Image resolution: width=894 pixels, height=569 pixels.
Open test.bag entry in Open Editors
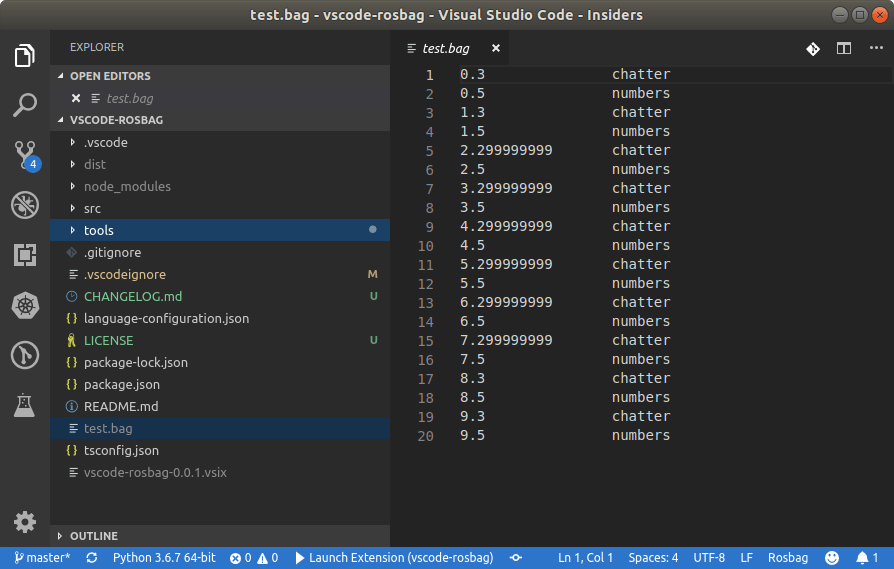tap(220, 98)
